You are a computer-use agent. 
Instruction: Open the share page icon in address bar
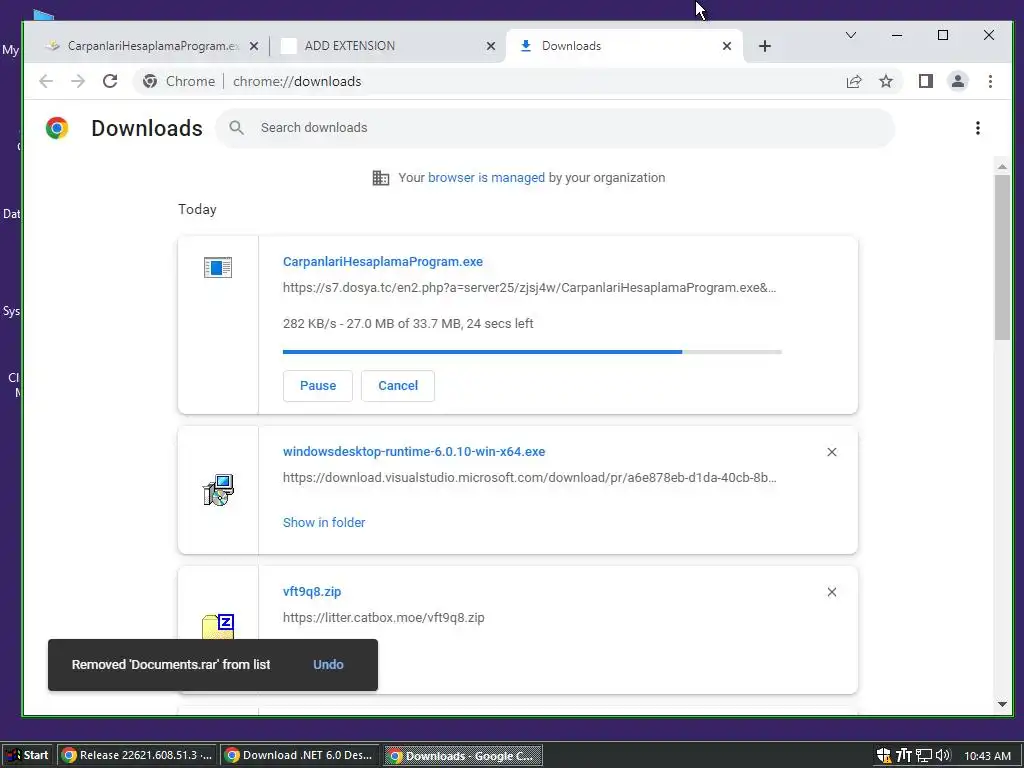(854, 81)
